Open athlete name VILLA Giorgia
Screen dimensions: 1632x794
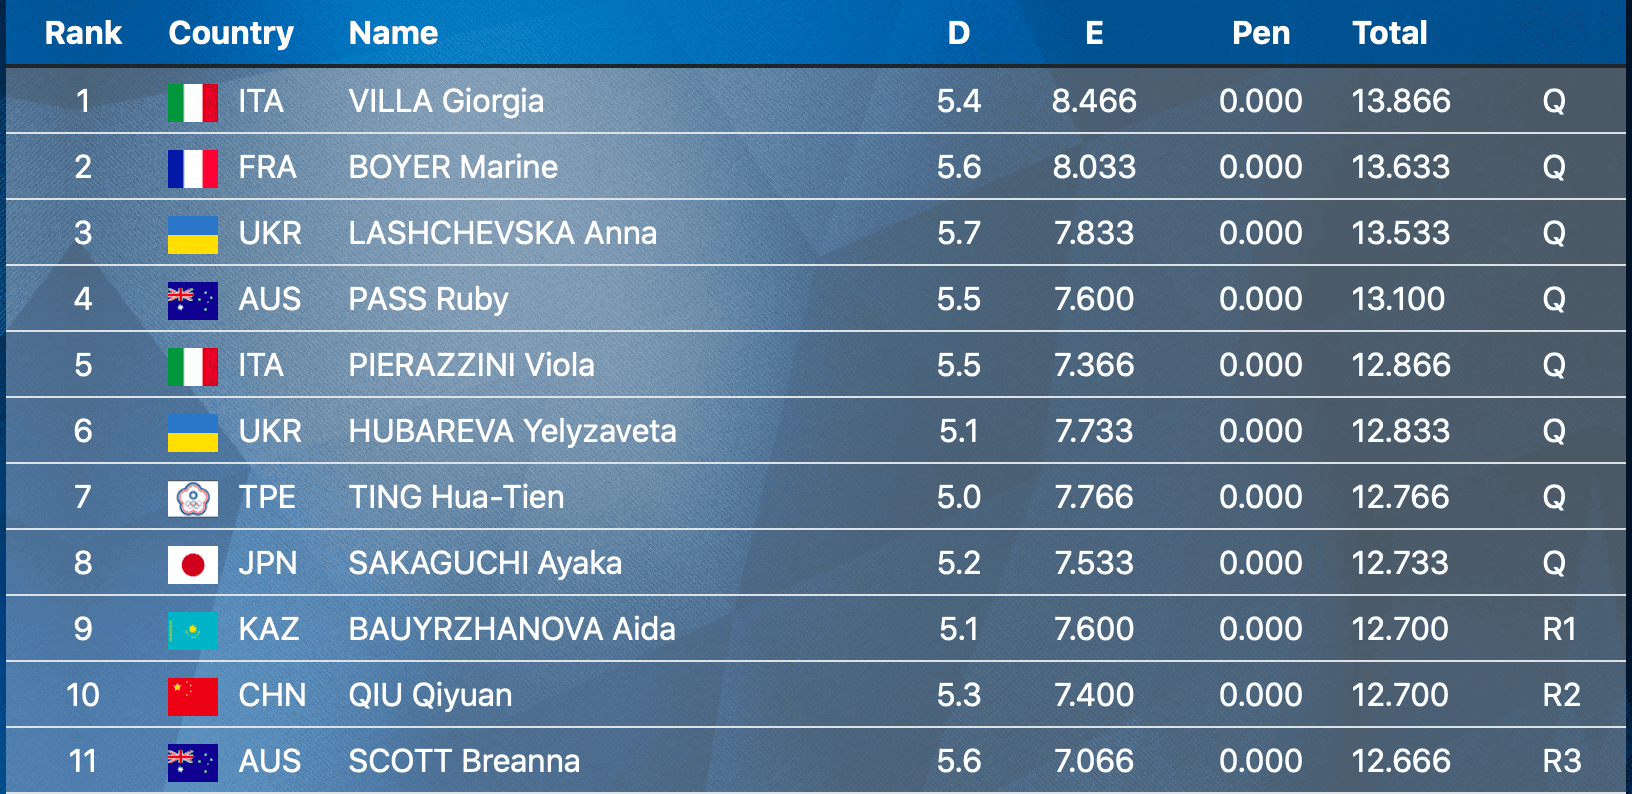(446, 101)
